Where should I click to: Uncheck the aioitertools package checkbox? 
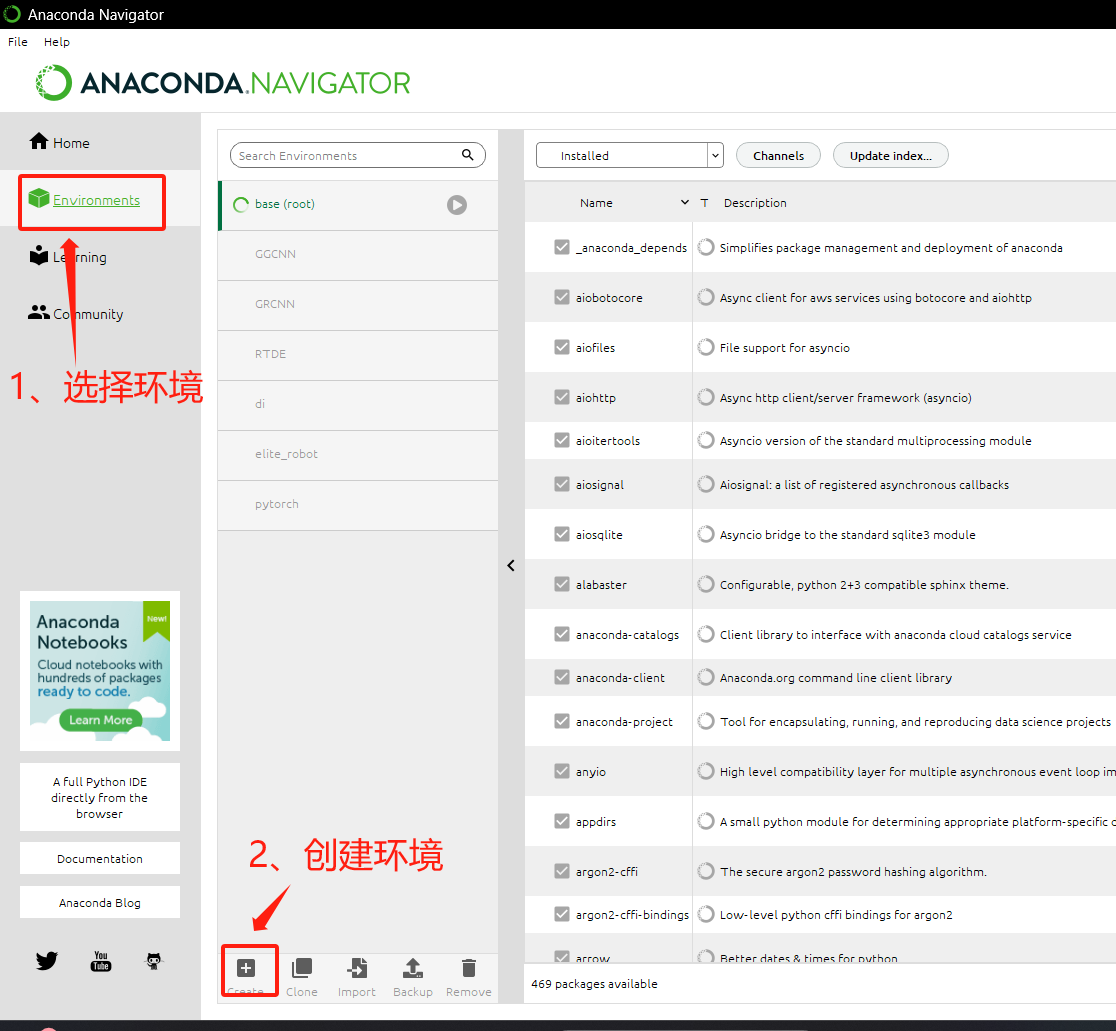click(562, 440)
